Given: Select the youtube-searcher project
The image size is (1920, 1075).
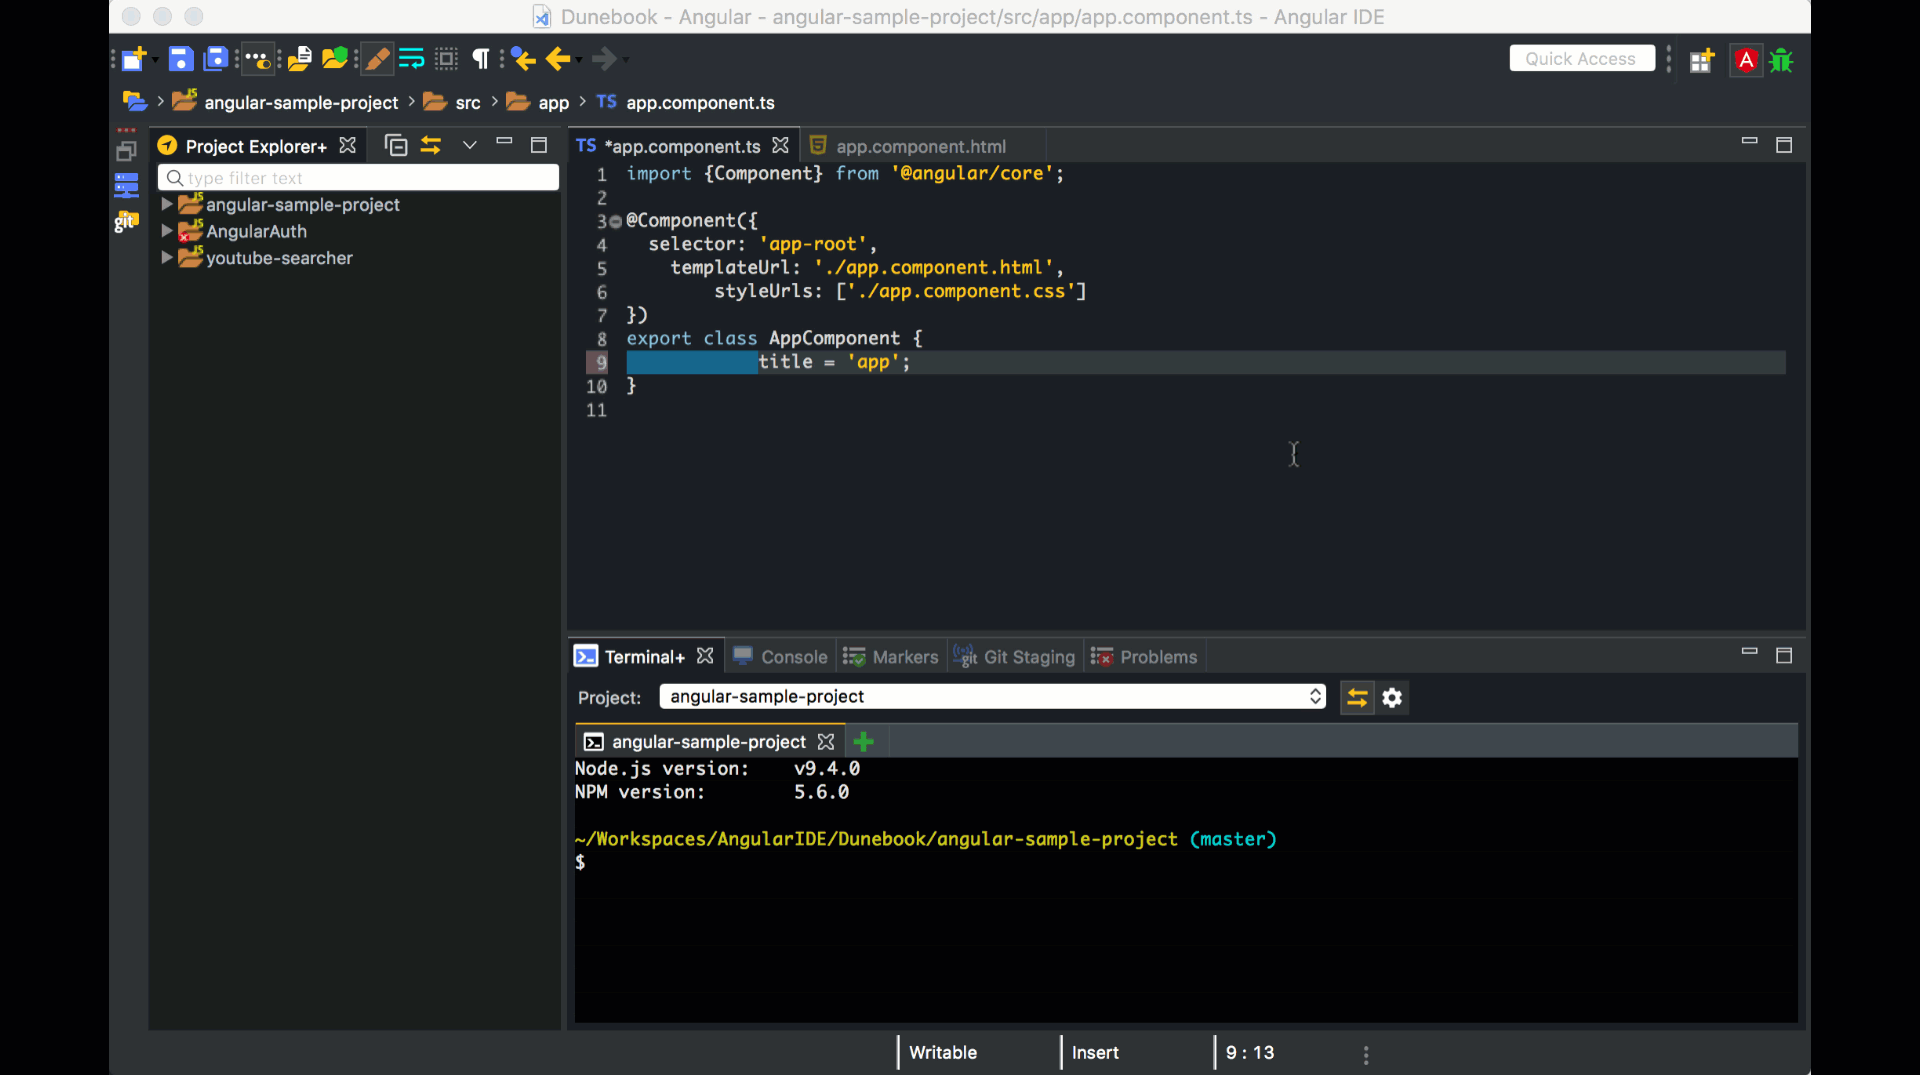Looking at the screenshot, I should click(279, 258).
